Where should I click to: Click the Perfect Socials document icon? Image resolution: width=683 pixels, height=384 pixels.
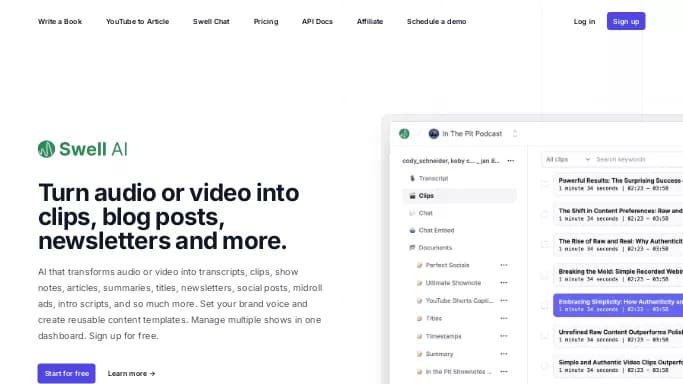click(419, 265)
